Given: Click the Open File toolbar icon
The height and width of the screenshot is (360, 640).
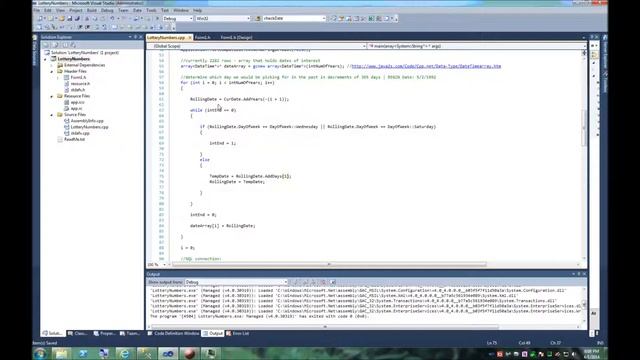Looking at the screenshot, I should pyautogui.click(x=62, y=18).
